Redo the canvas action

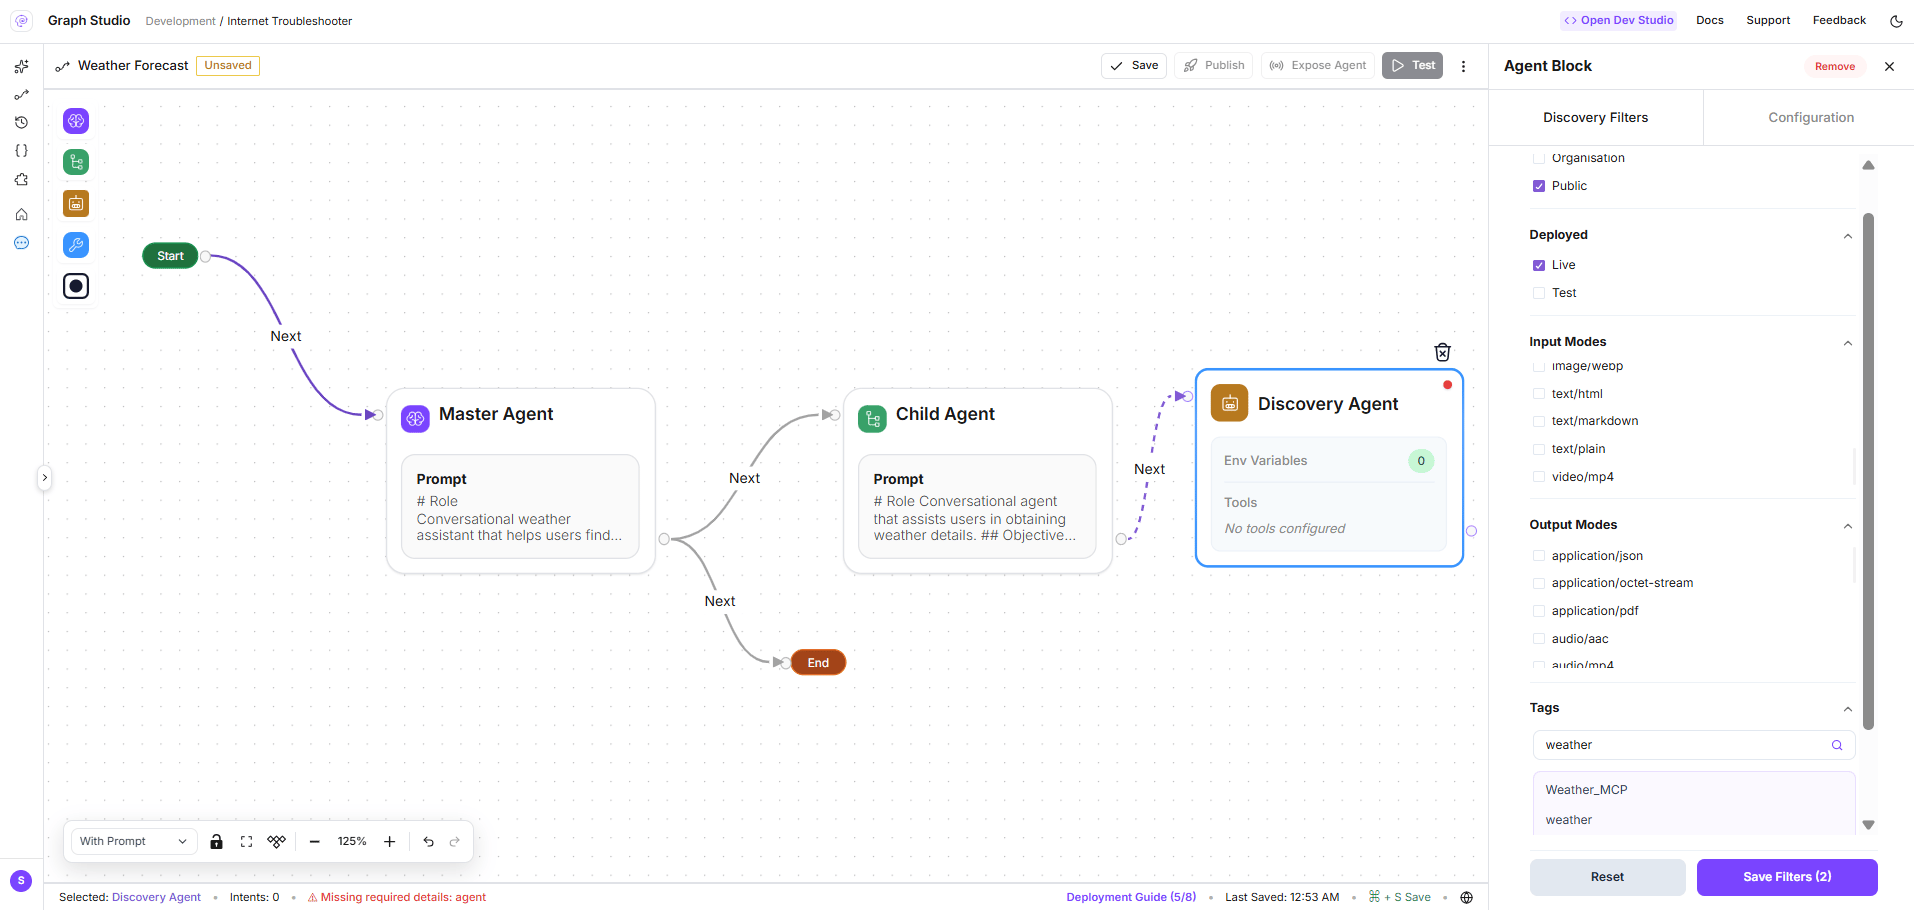(455, 842)
